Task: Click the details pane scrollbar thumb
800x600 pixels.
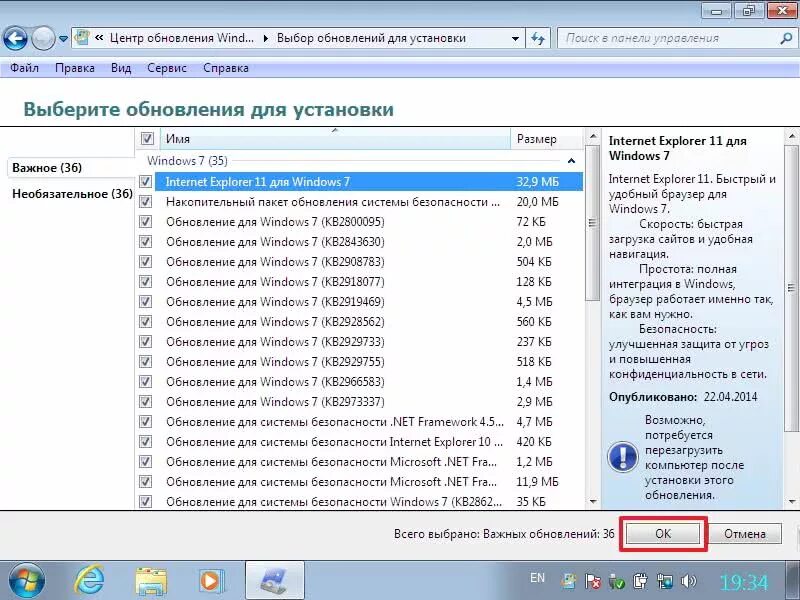Action: [791, 288]
